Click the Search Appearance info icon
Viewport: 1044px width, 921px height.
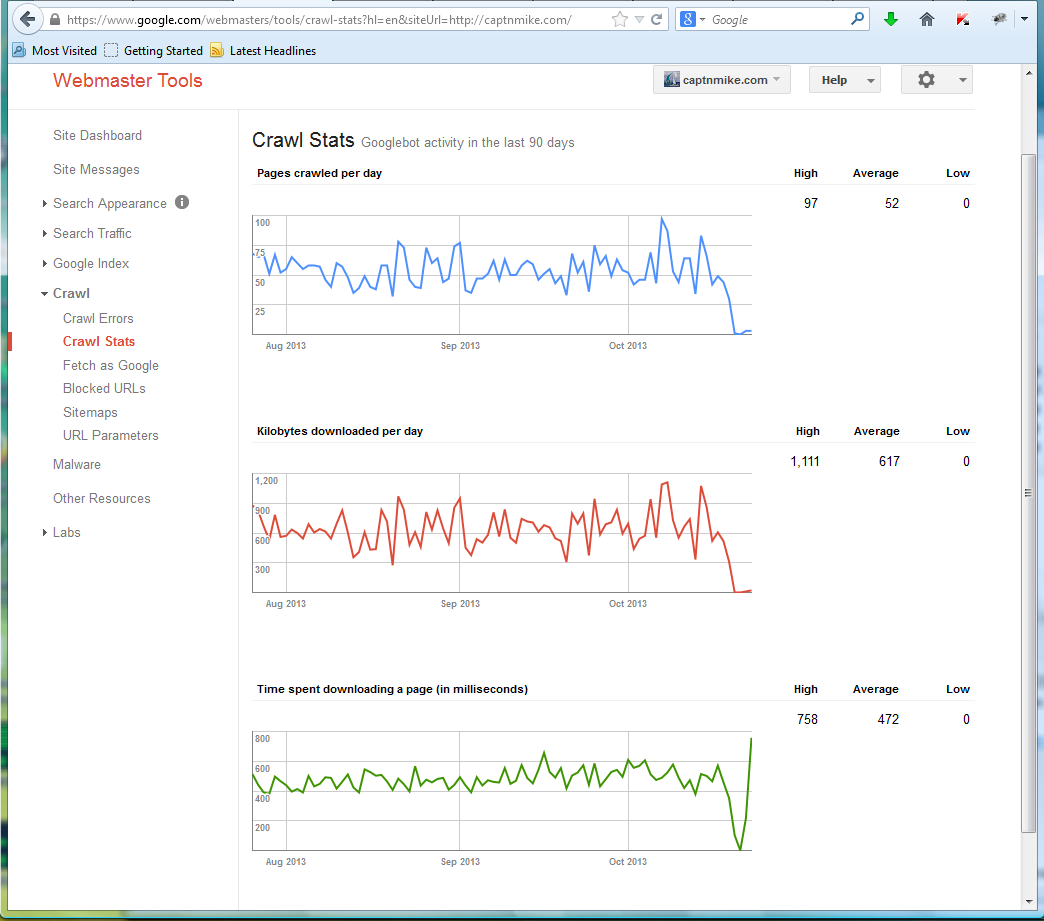coord(182,202)
